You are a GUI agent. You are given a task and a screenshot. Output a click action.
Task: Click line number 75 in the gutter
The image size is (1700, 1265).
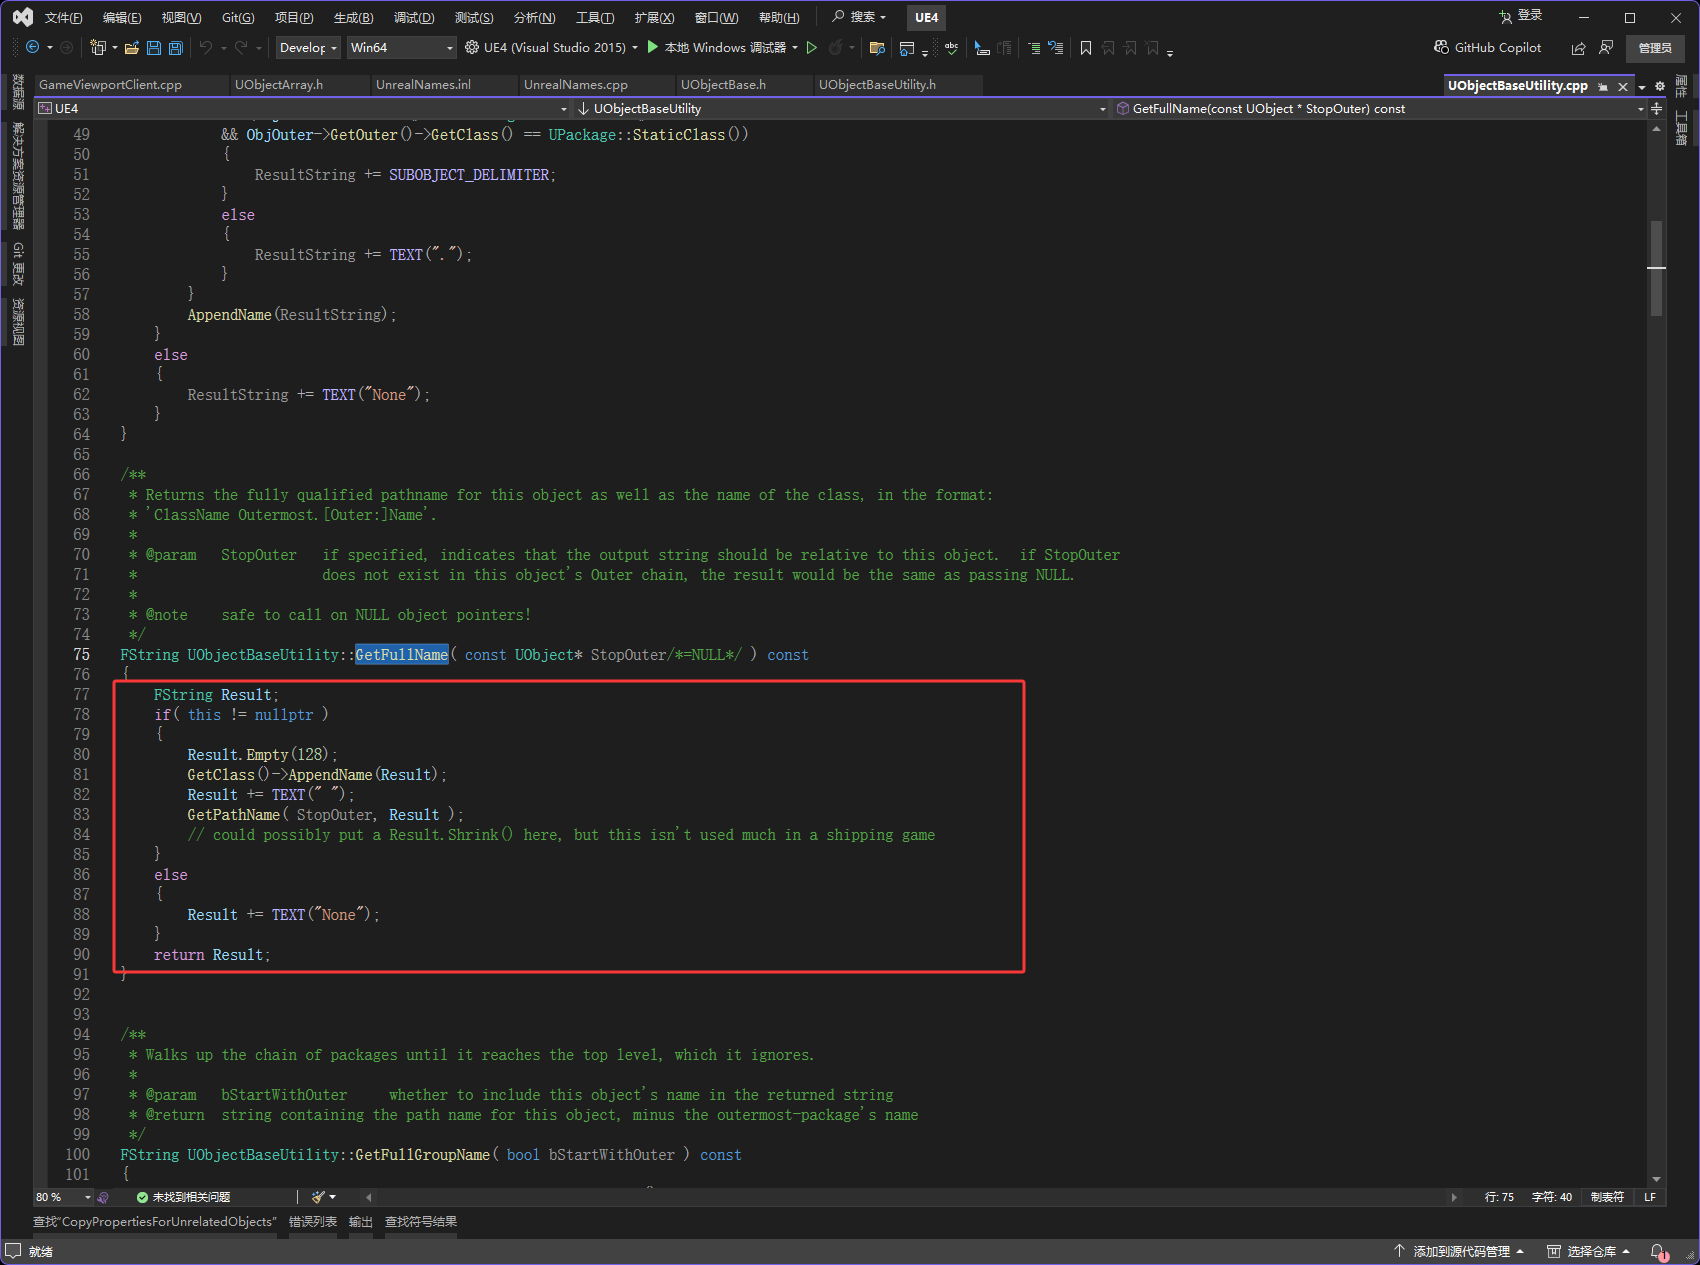81,655
